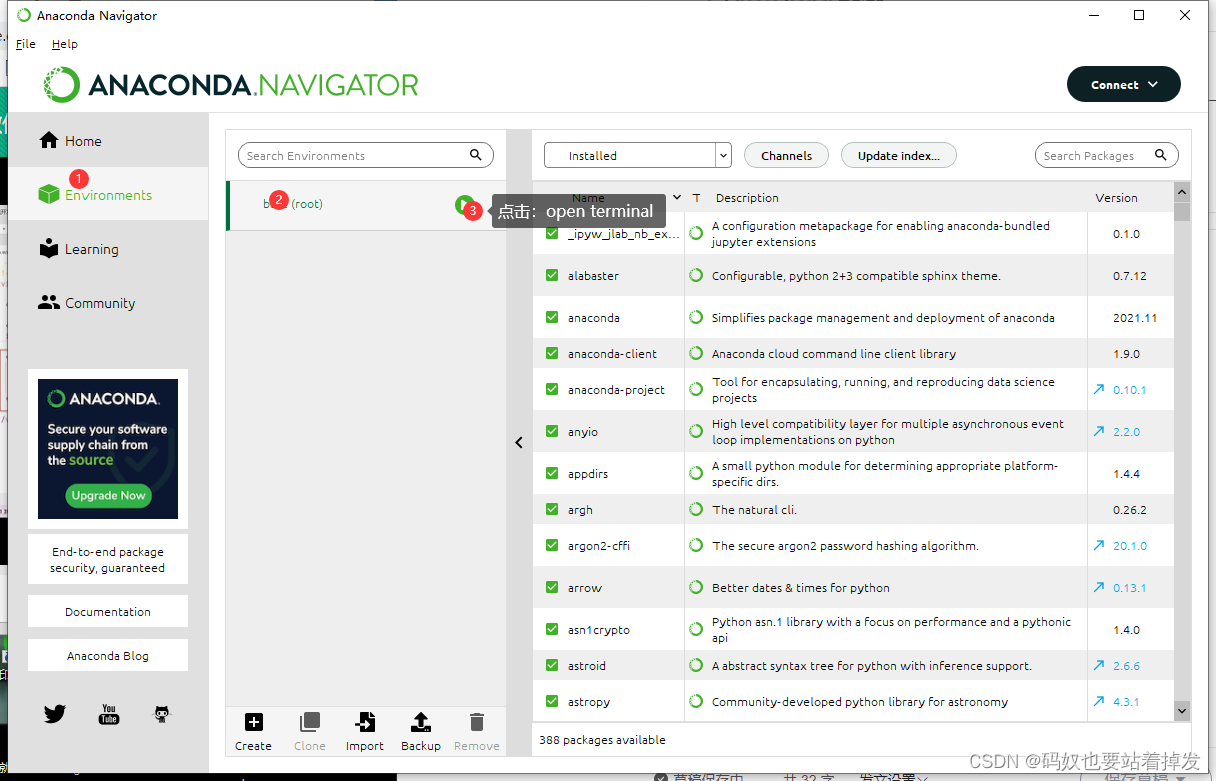Click the update arrow for anyio 2.2.0
1216x781 pixels.
click(1099, 431)
